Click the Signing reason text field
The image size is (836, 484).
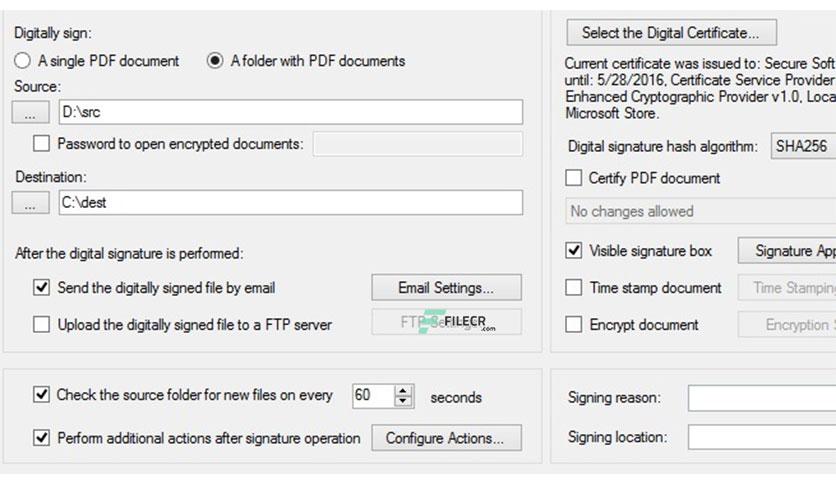(x=761, y=398)
